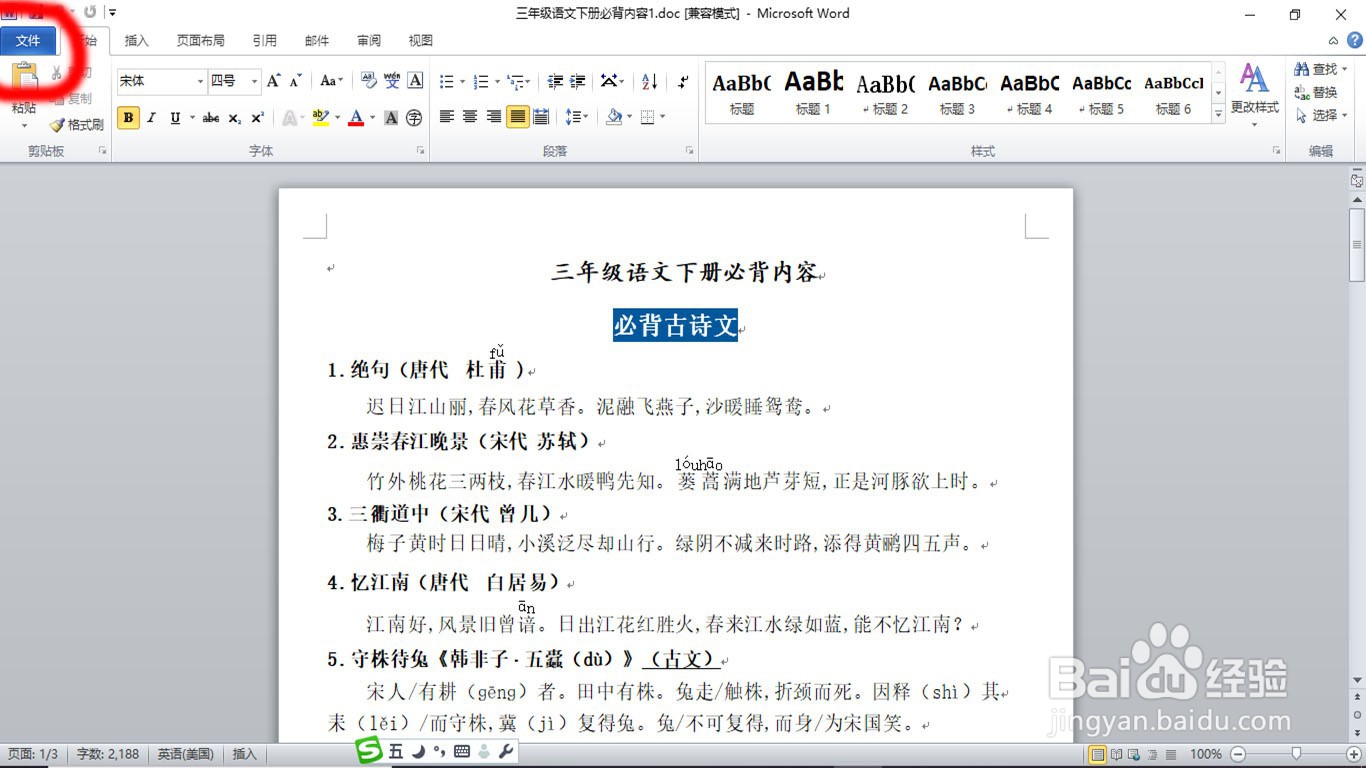Toggle superscript formatting

(x=256, y=117)
